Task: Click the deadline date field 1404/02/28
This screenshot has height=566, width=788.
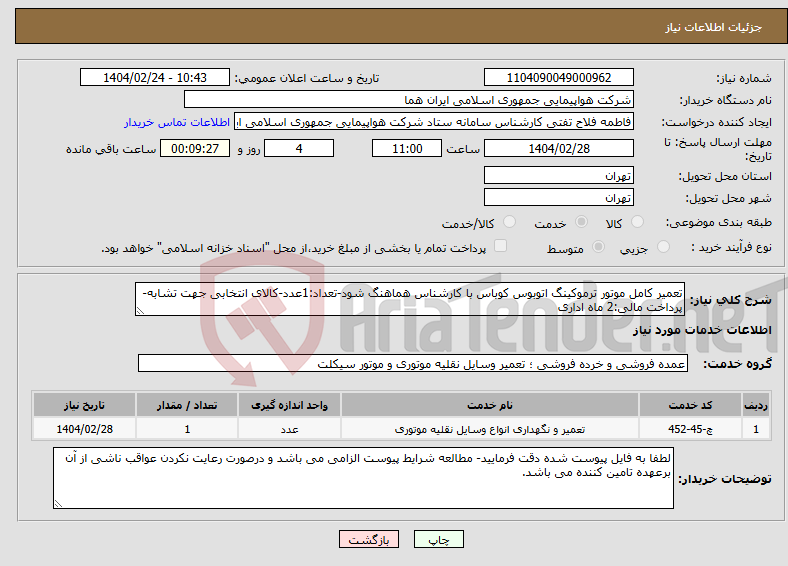Action: pos(559,148)
